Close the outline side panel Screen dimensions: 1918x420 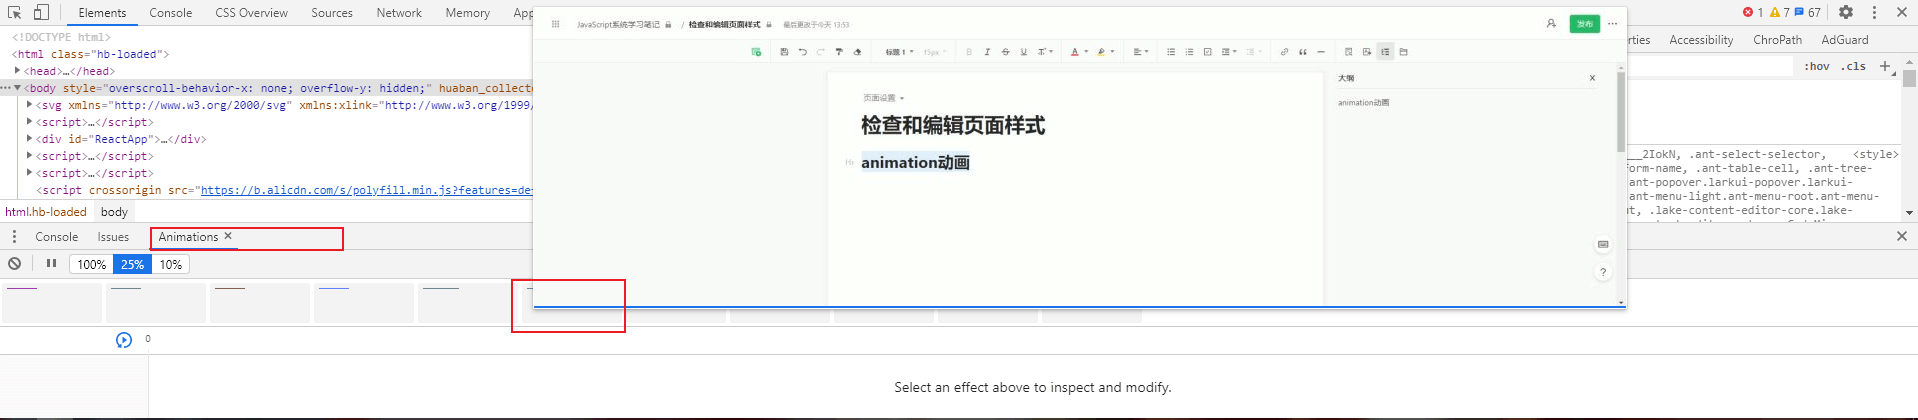(x=1593, y=78)
